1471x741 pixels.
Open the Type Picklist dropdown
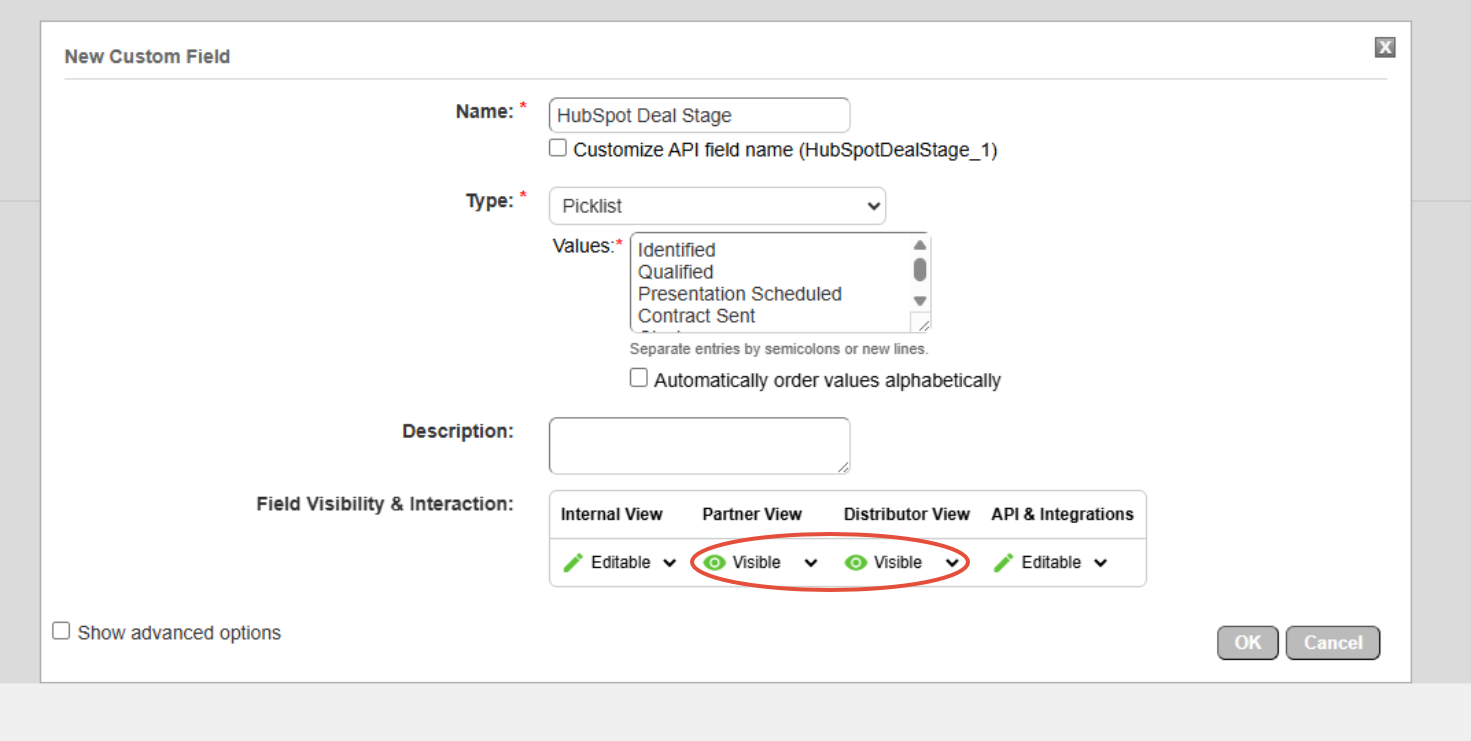(x=717, y=206)
